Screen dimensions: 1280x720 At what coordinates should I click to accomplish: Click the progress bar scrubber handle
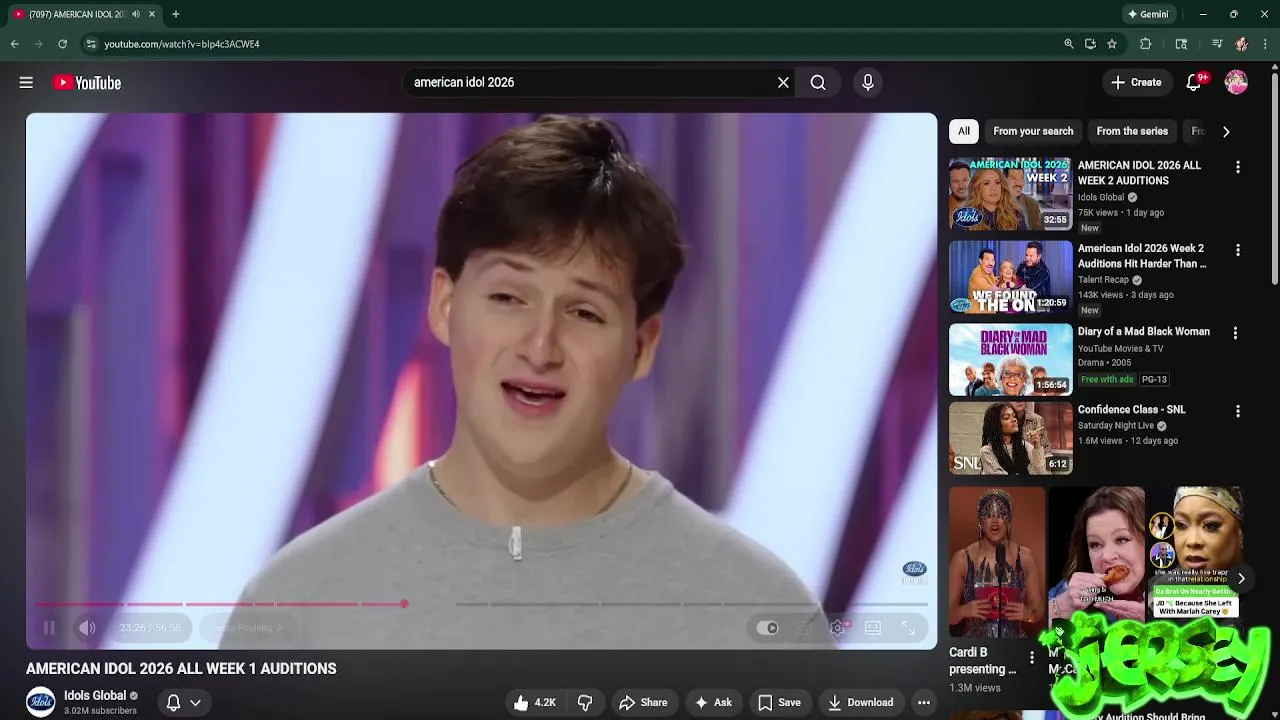404,604
